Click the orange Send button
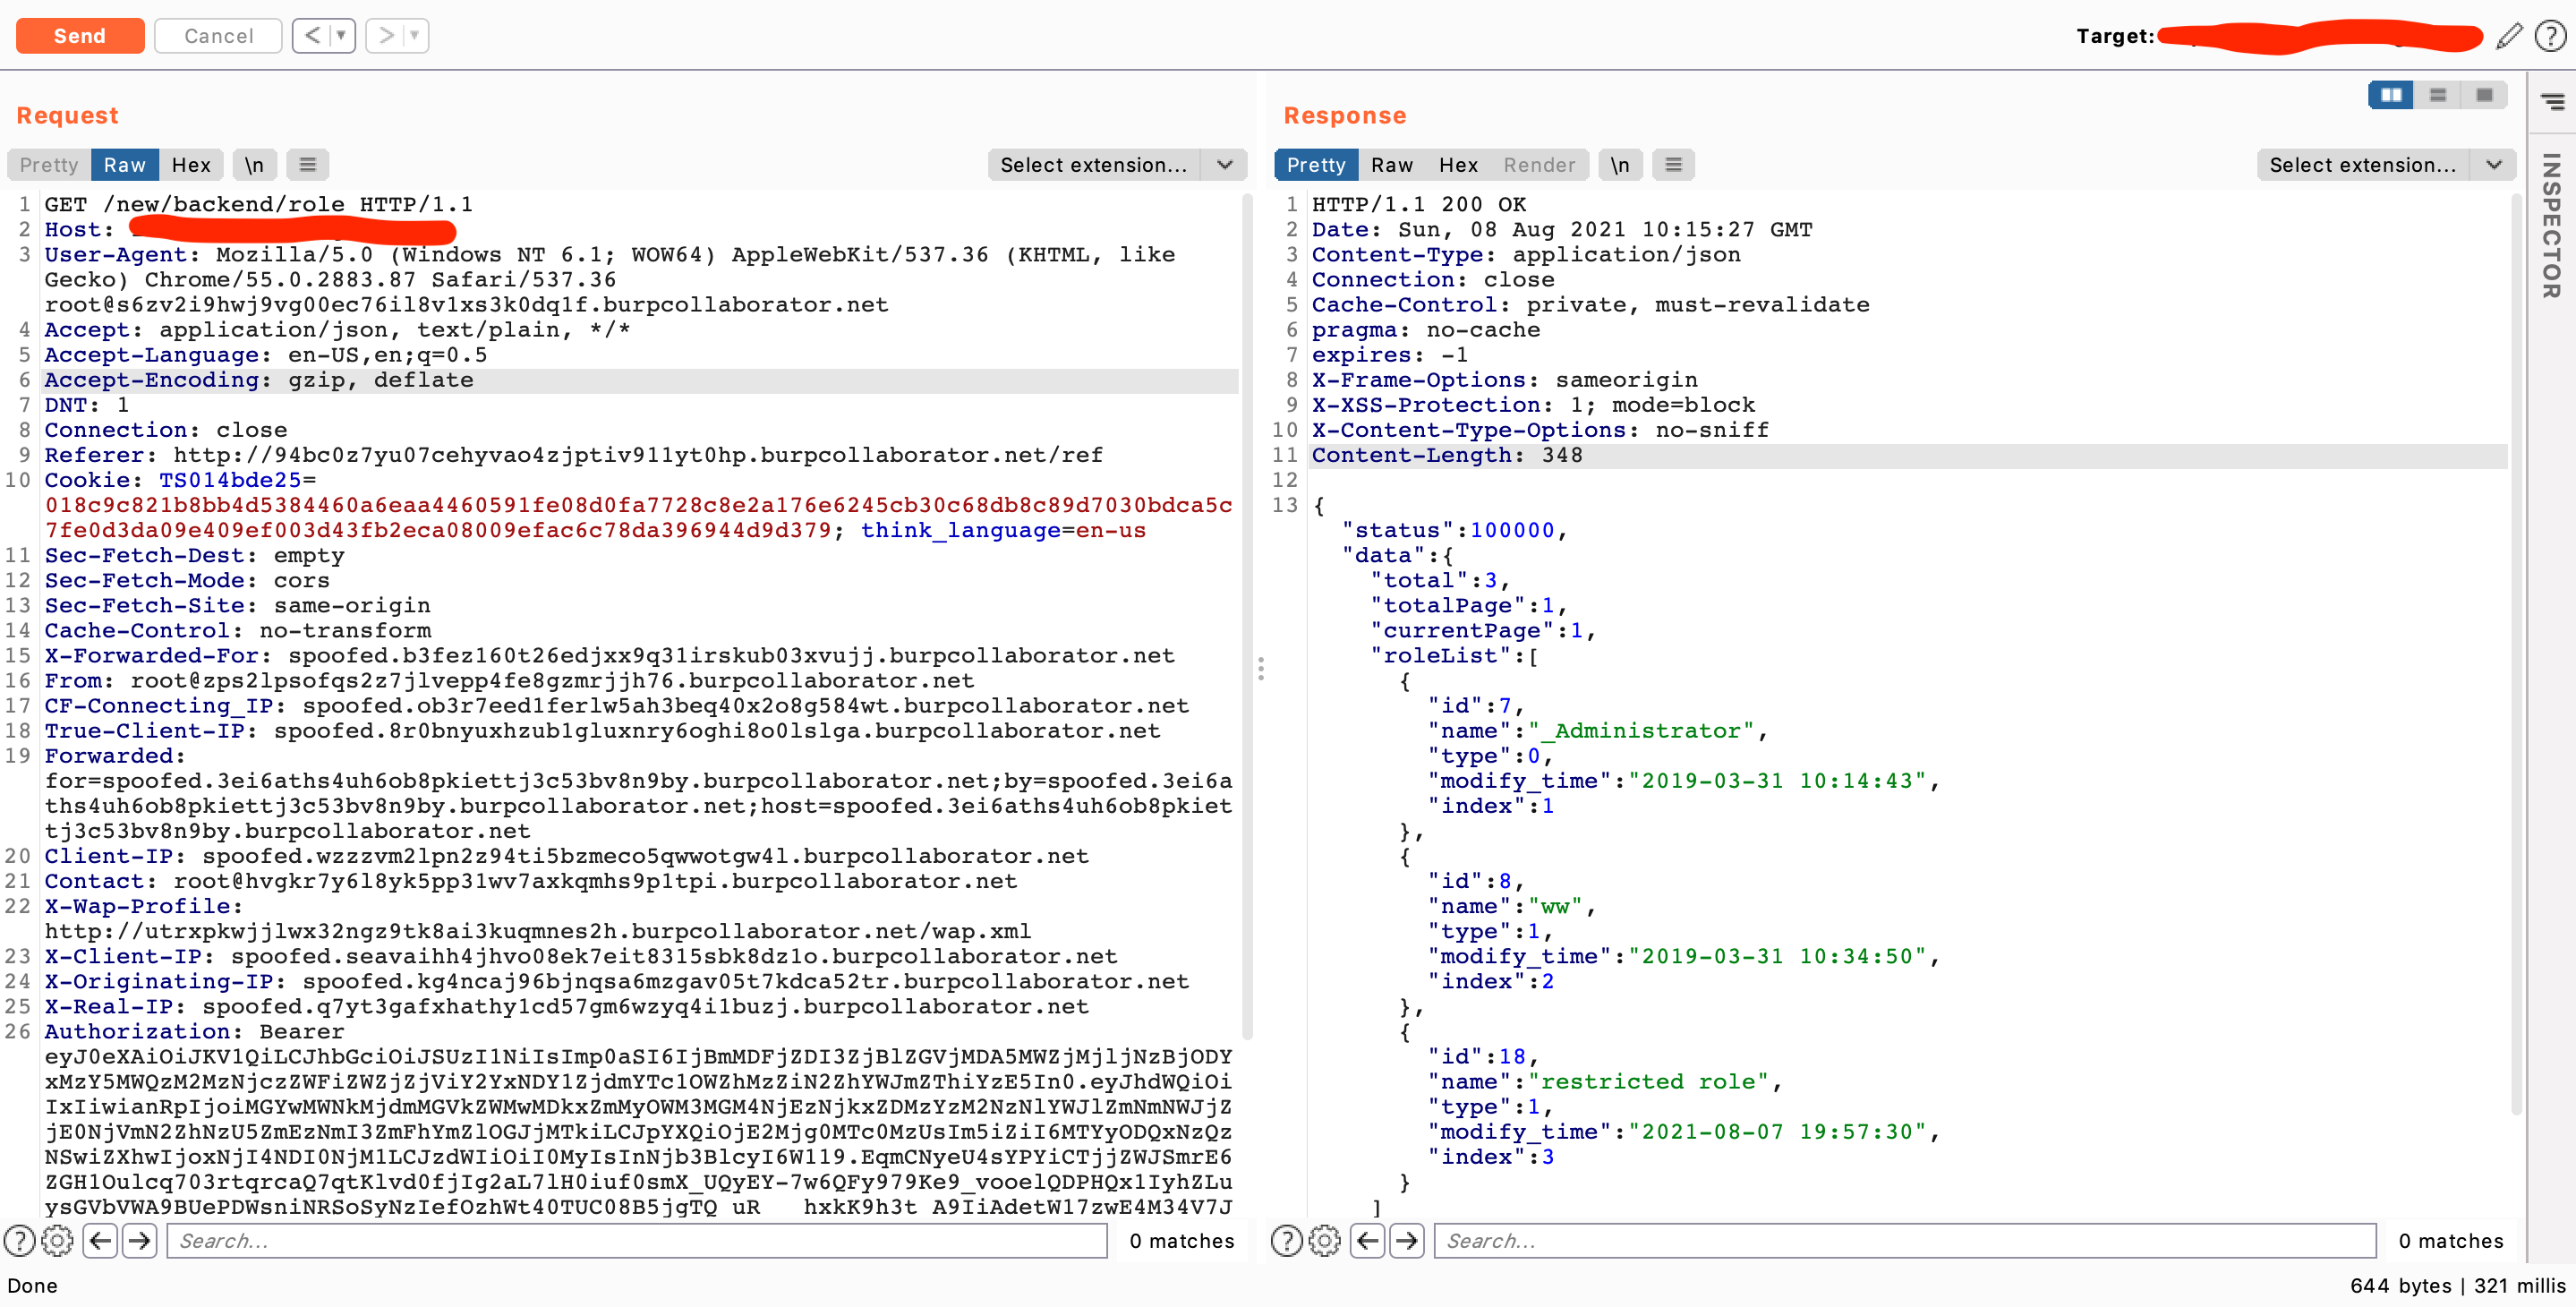Screen dimensions: 2576x1307 [x=80, y=36]
